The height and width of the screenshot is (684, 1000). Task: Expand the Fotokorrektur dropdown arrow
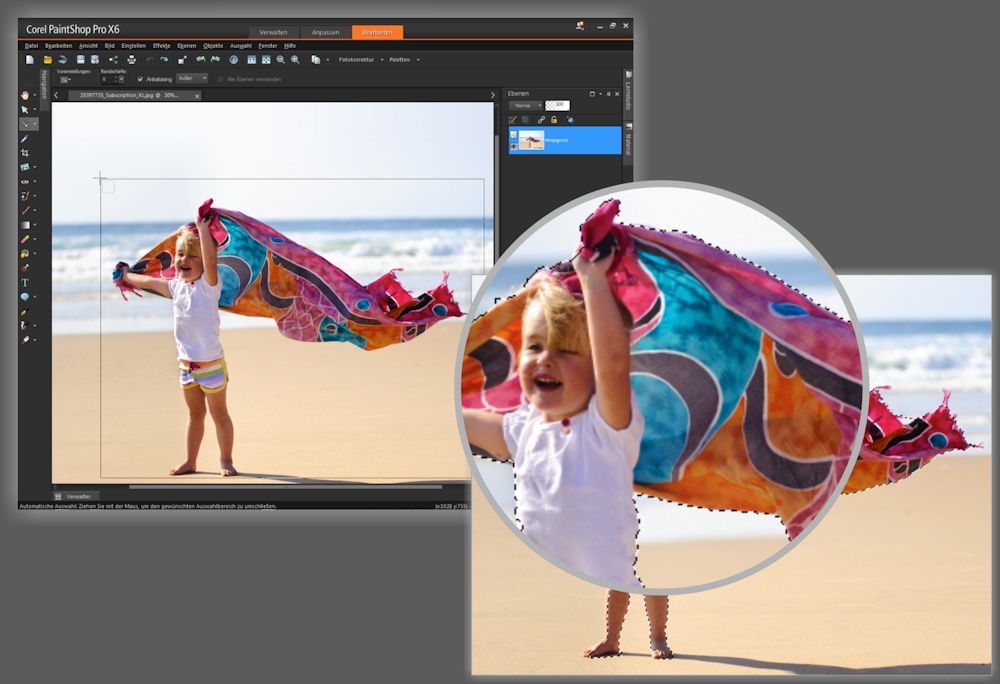tap(382, 60)
